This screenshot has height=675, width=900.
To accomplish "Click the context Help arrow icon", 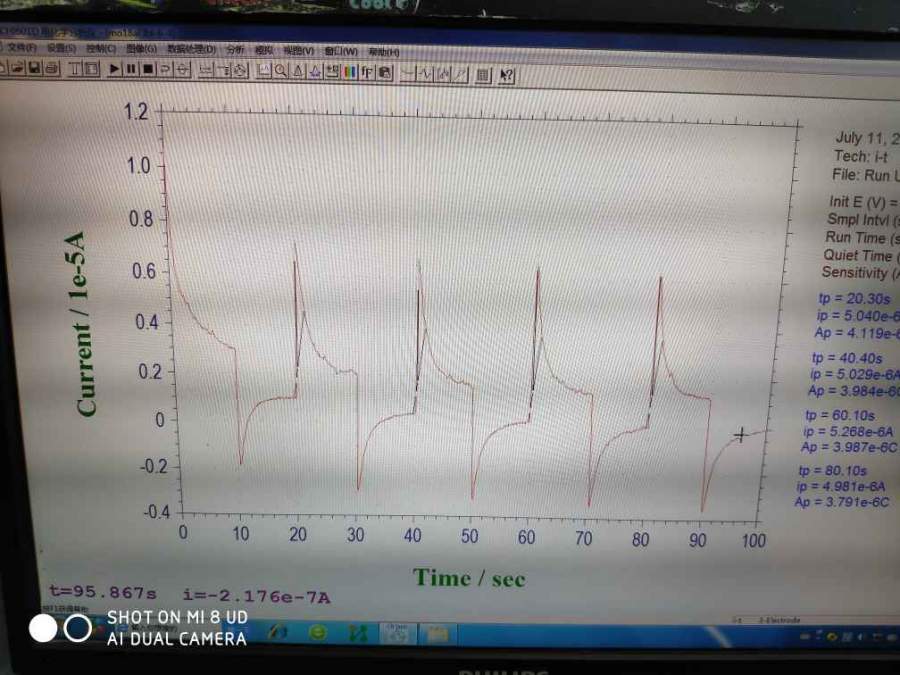I will (506, 75).
